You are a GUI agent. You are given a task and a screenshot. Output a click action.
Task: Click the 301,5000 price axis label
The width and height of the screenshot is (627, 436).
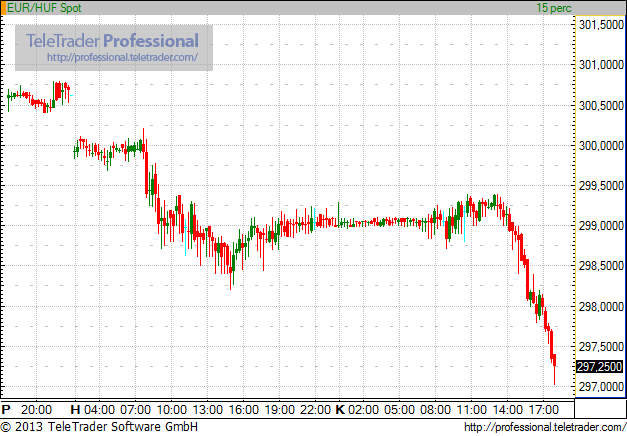pos(601,25)
